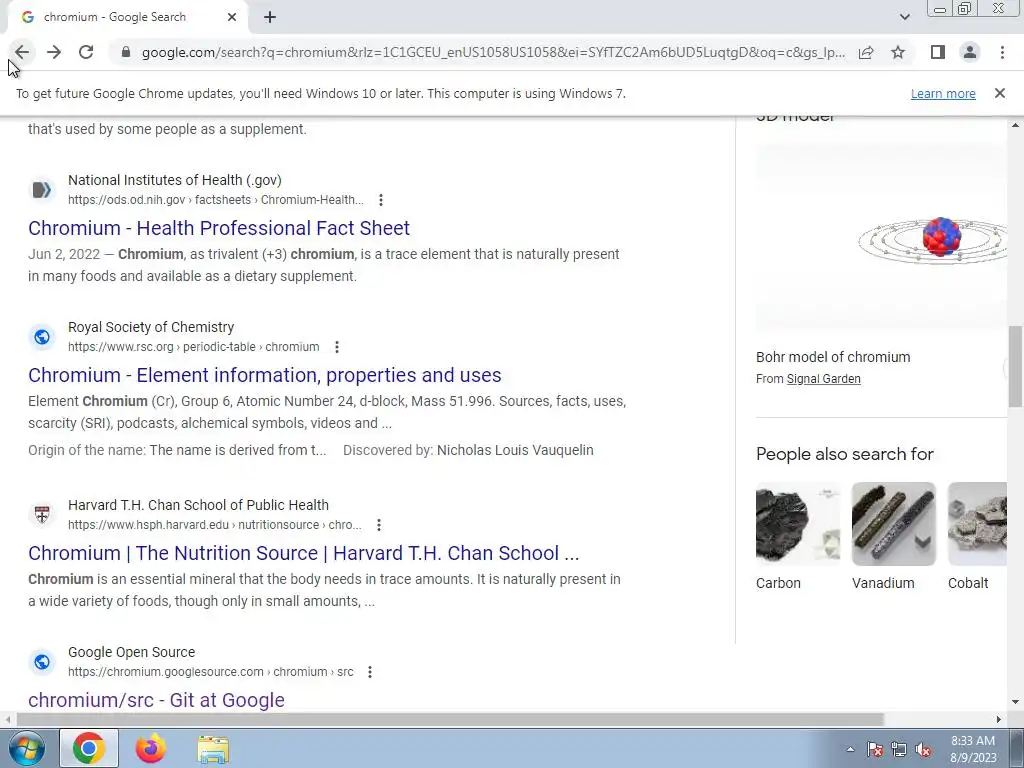Open more options for Google Open Source result
Image resolution: width=1024 pixels, height=768 pixels.
point(370,672)
